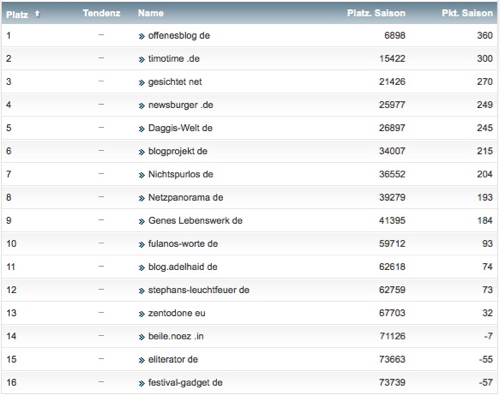Image resolution: width=500 pixels, height=396 pixels.
Task: Click arrow icon before Nichtspurlos de
Action: pos(142,175)
